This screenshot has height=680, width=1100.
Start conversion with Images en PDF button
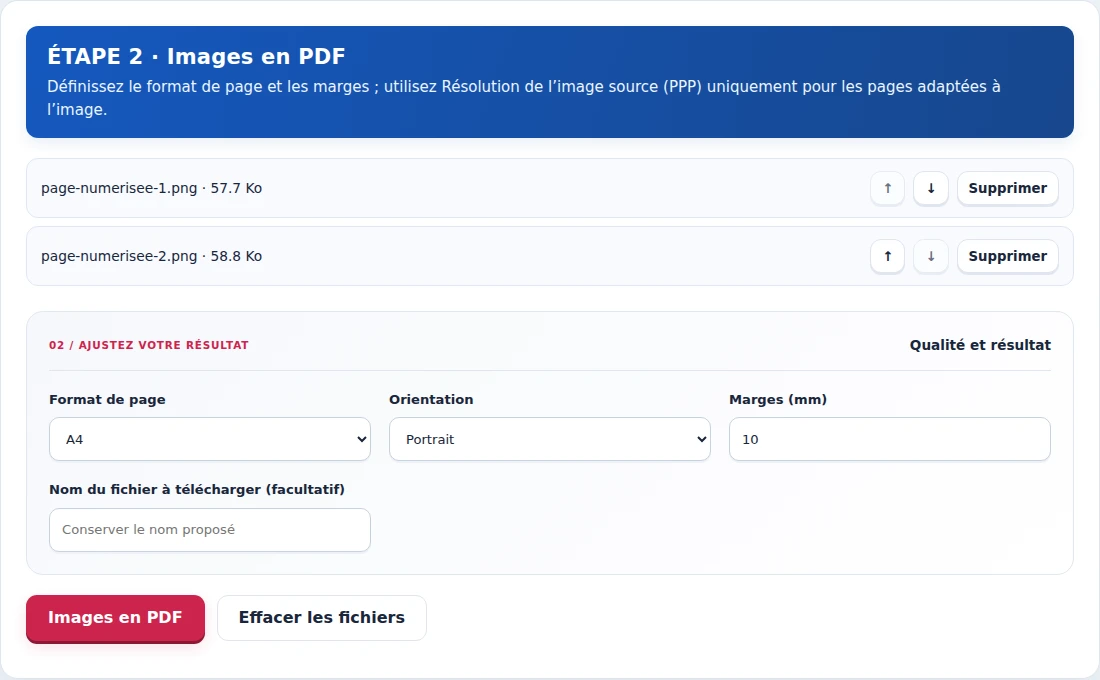(115, 618)
